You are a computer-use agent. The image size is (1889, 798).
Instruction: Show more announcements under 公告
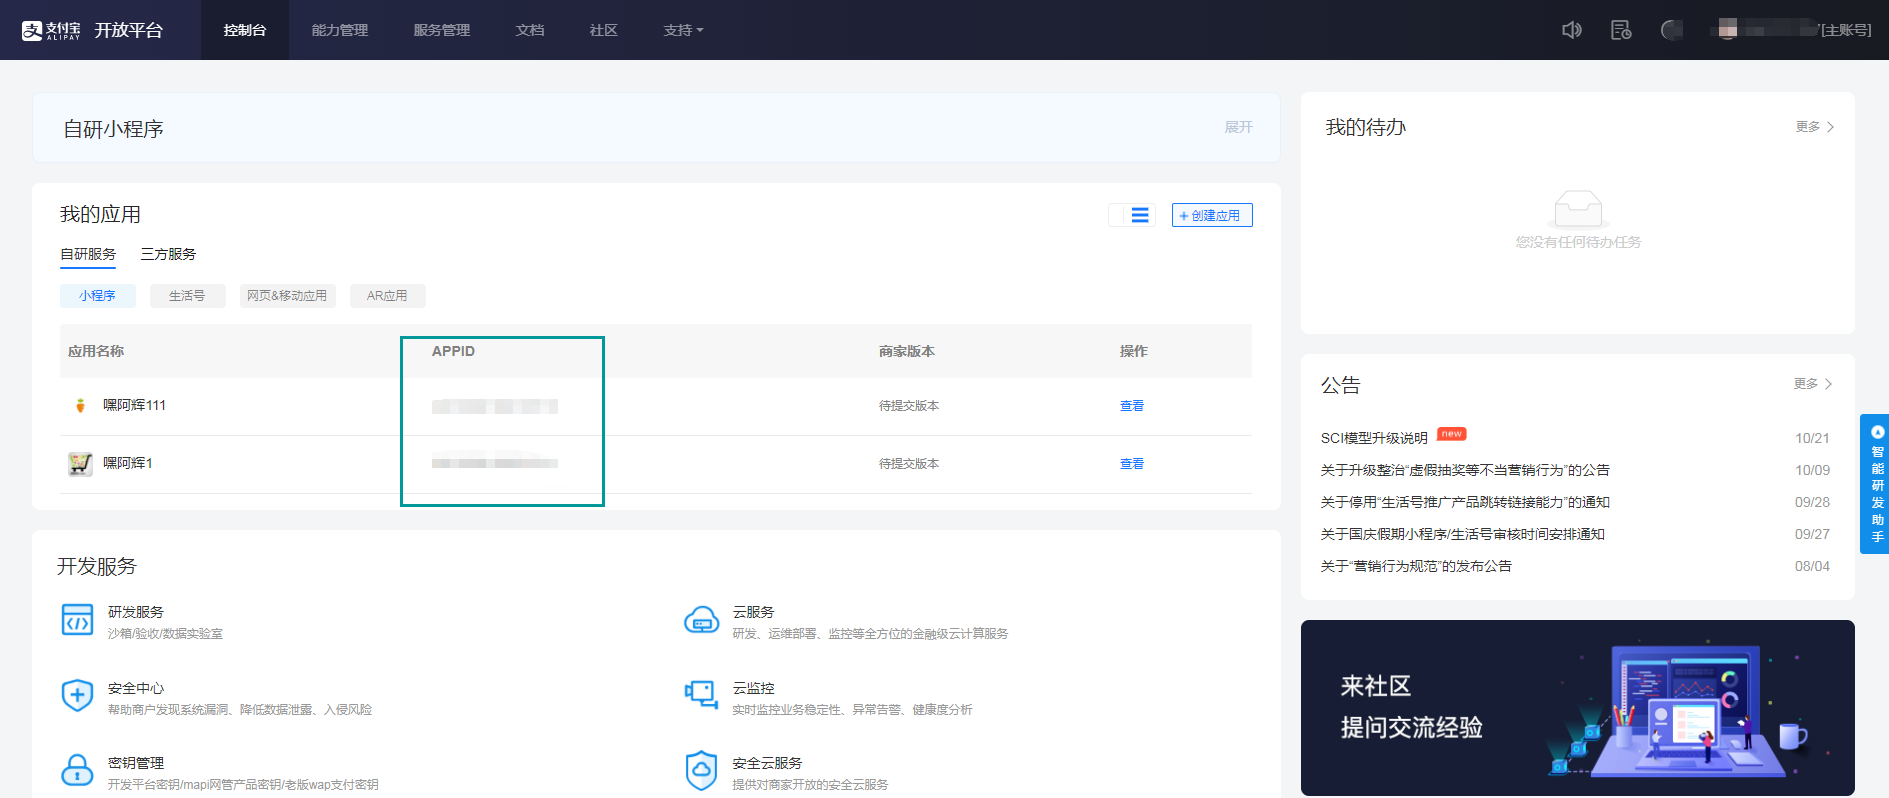pyautogui.click(x=1812, y=384)
